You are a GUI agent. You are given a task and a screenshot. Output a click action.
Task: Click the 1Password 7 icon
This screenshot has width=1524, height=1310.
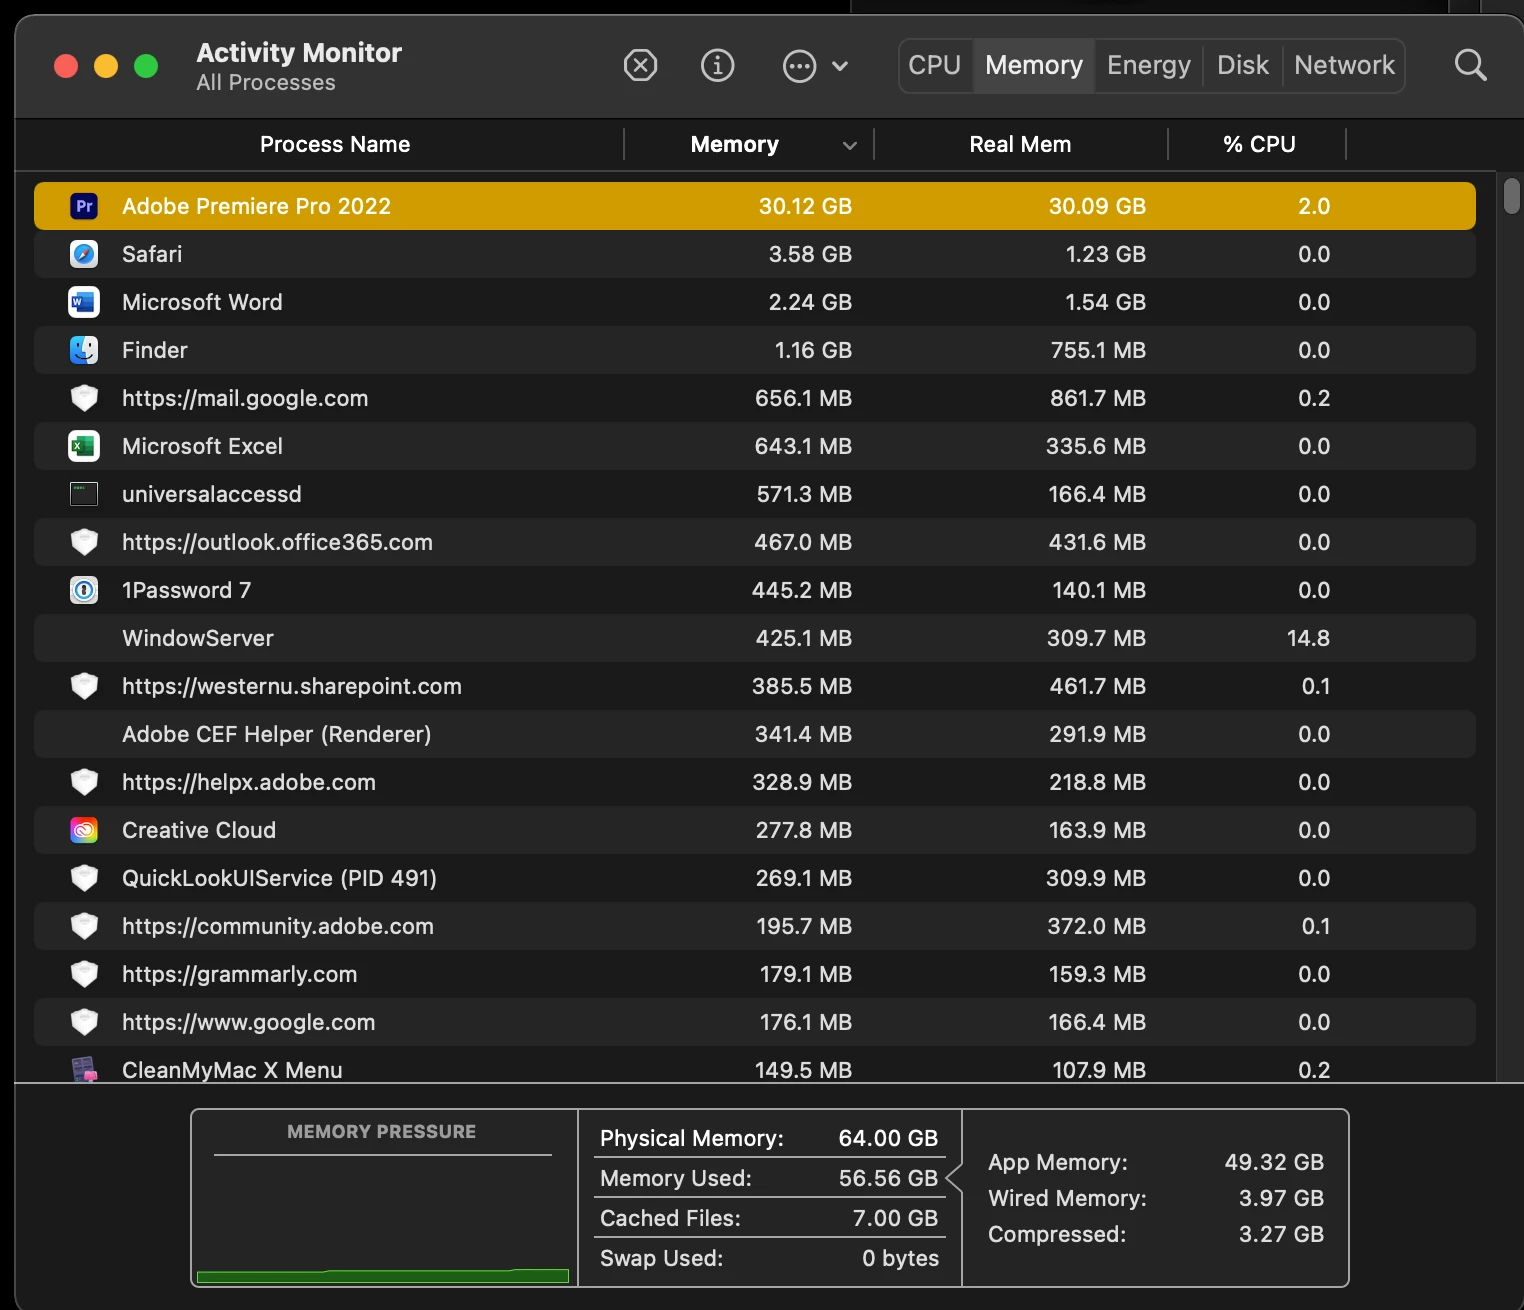click(x=84, y=590)
